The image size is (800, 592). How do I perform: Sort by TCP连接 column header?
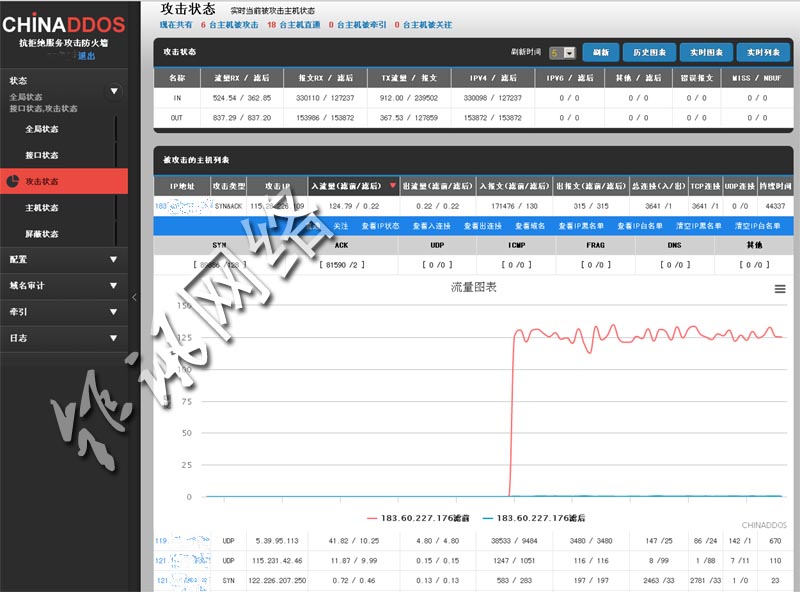coord(705,186)
